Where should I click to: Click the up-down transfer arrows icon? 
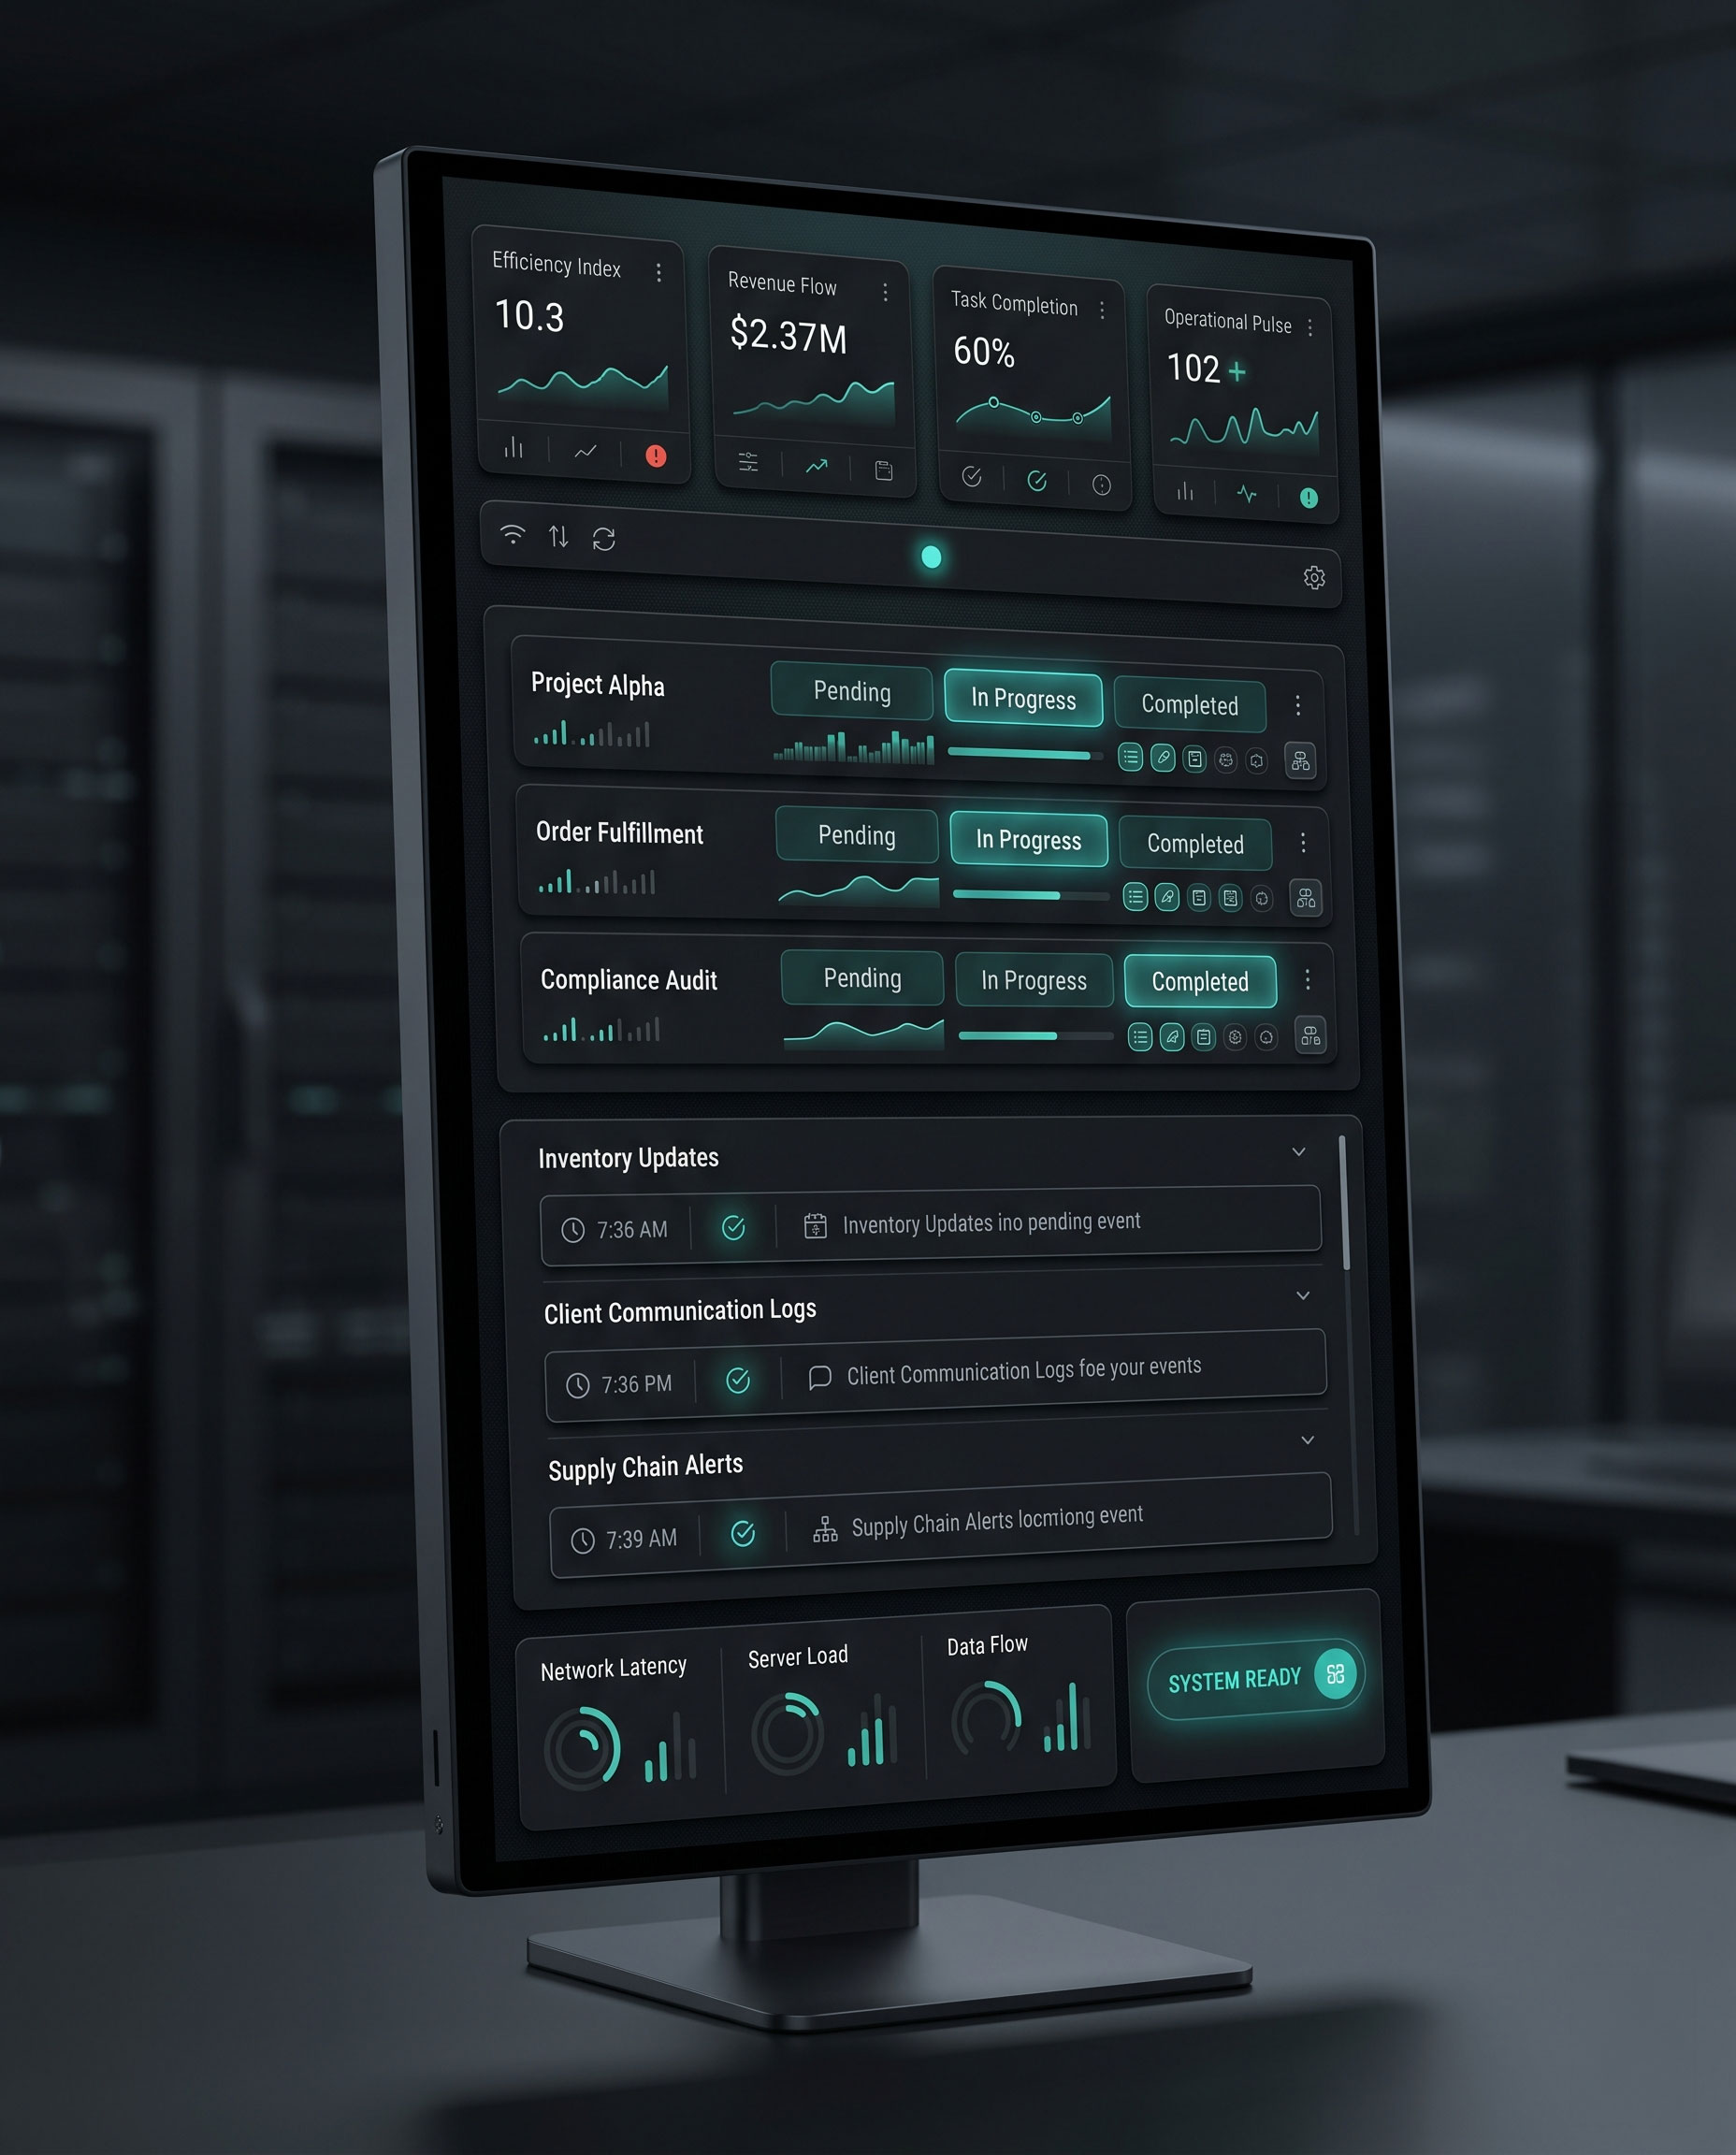coord(558,537)
